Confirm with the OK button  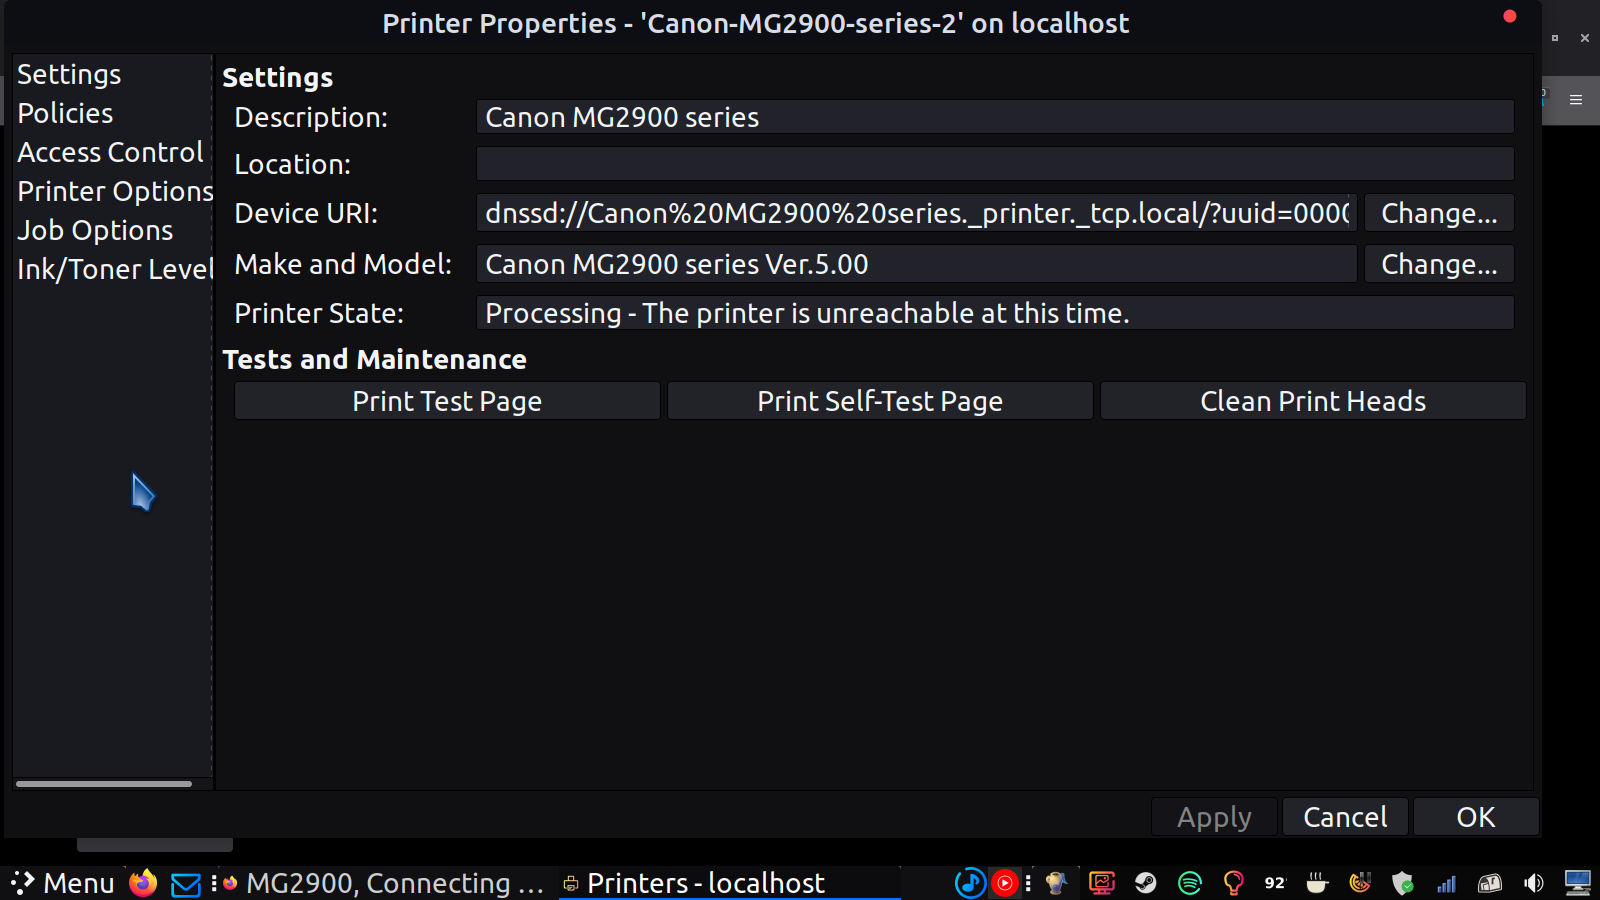[1476, 817]
